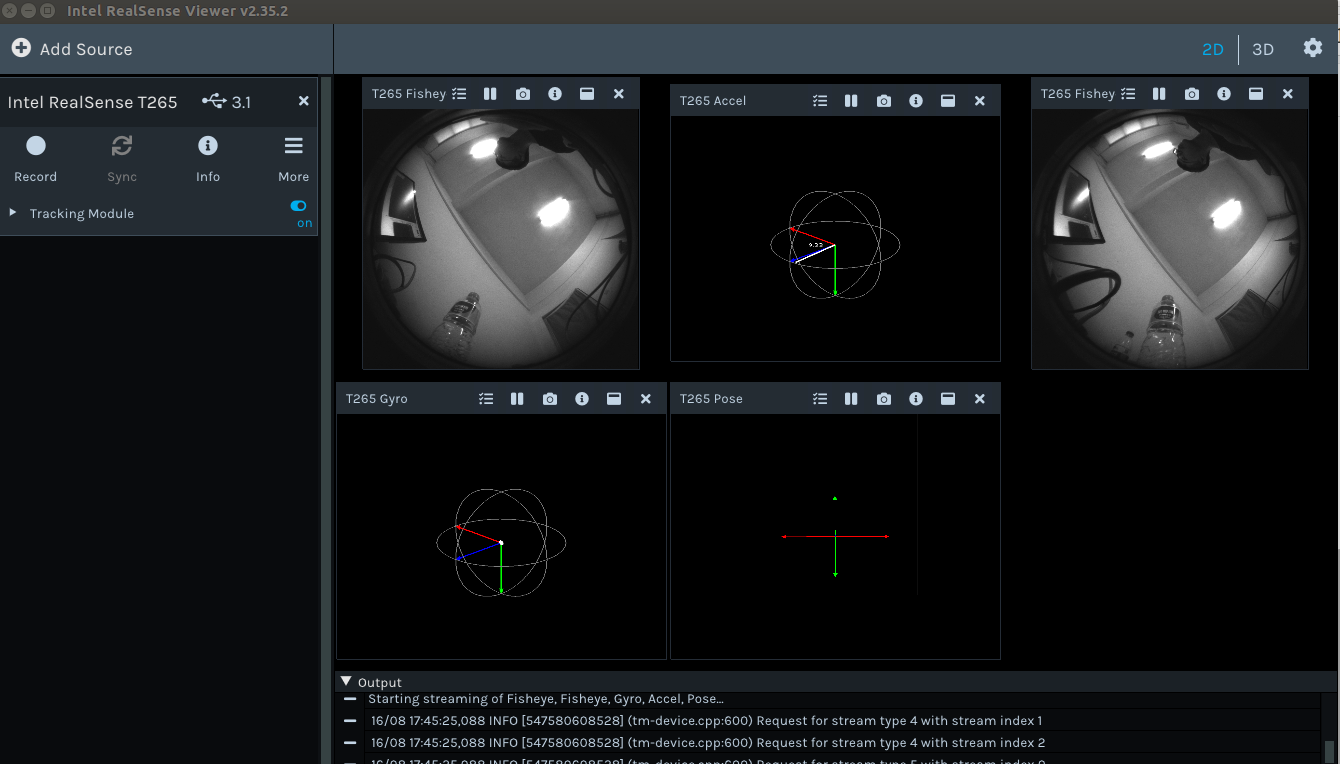1340x764 pixels.
Task: Click the 'Add Source' label
Action: point(86,49)
